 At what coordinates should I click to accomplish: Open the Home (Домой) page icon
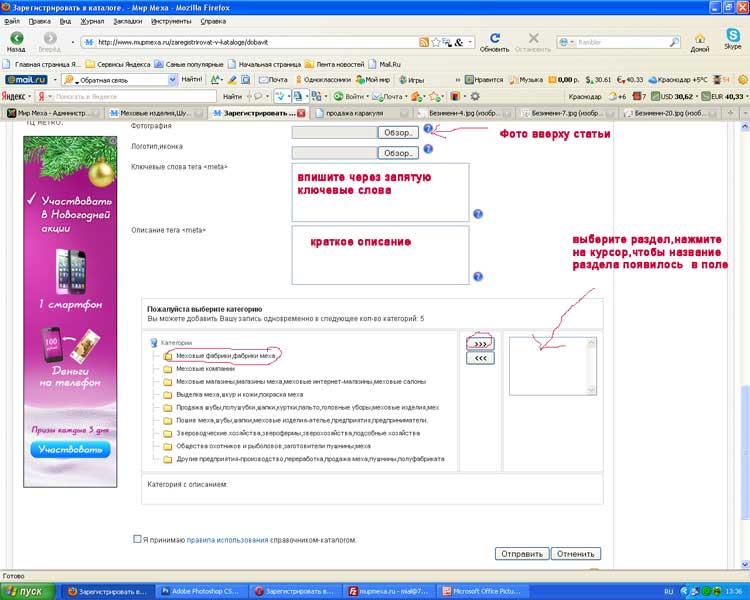[700, 40]
